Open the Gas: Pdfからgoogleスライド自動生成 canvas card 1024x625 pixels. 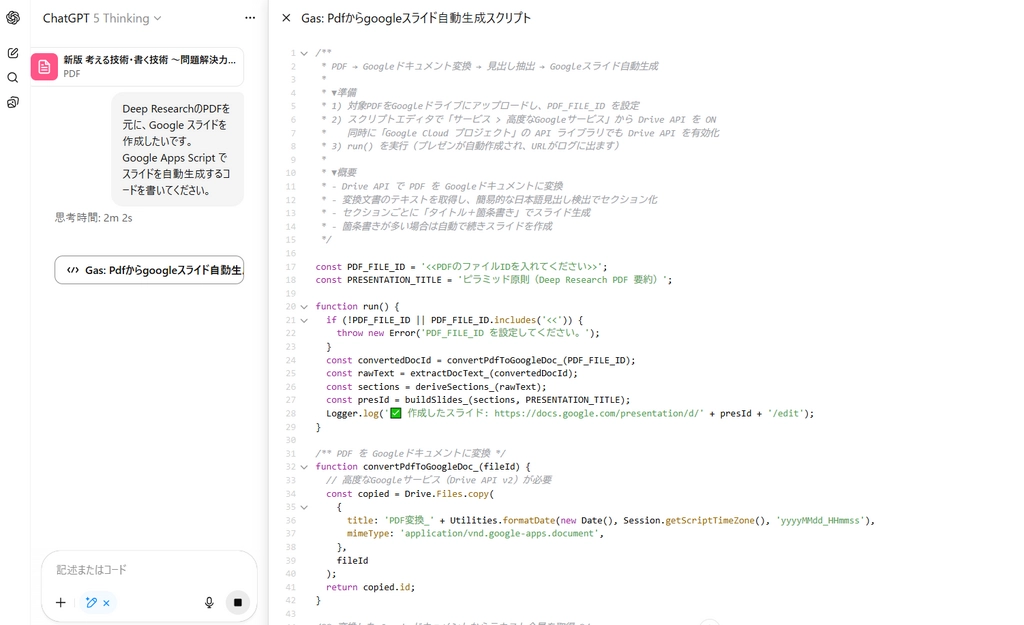click(x=149, y=270)
